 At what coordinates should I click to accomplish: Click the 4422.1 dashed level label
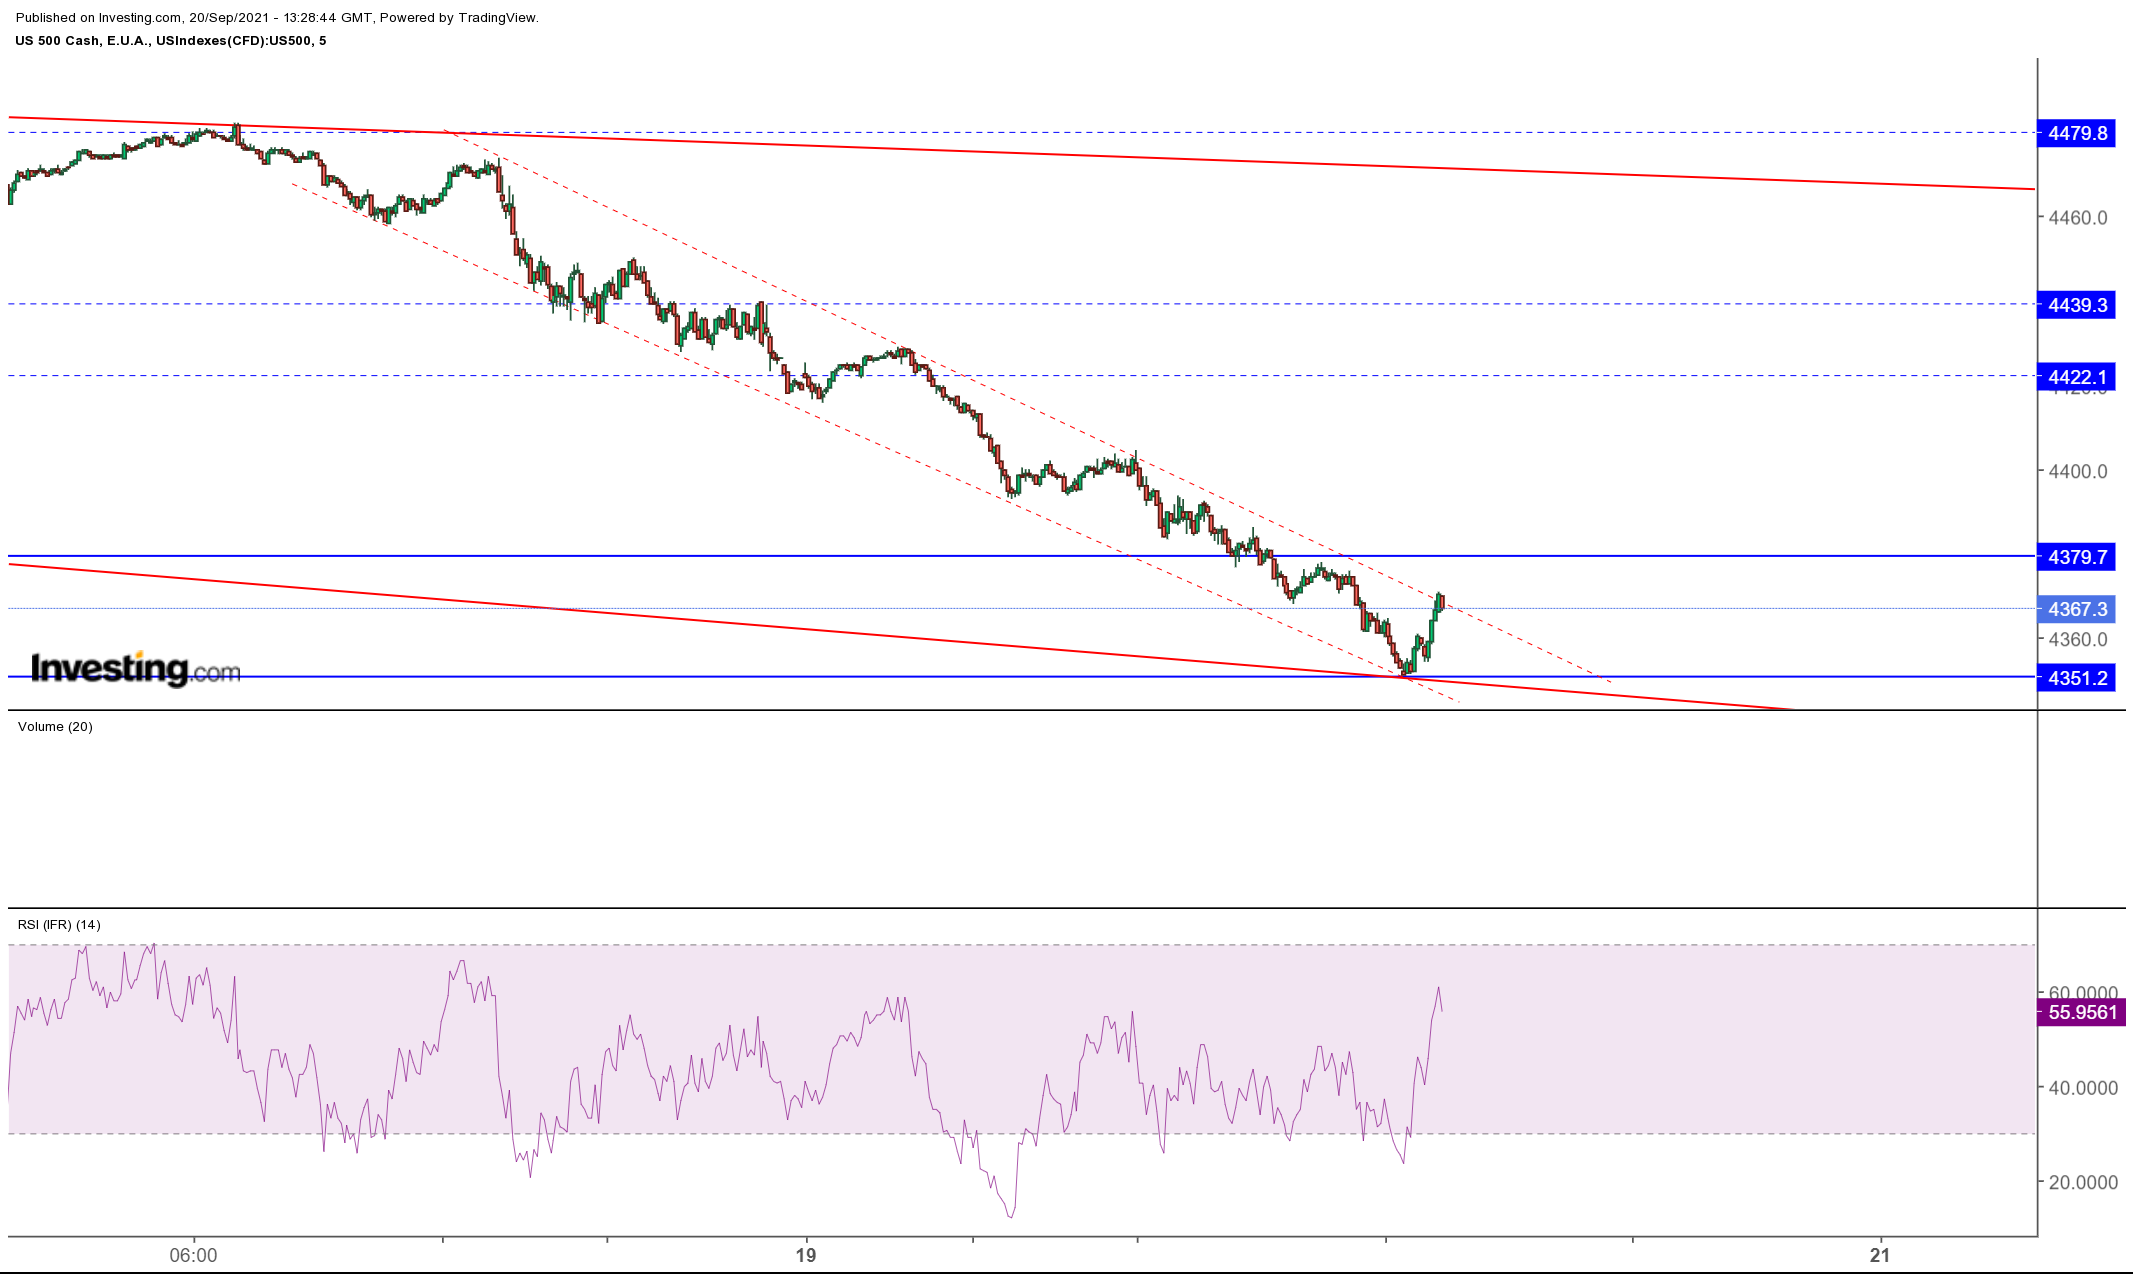[2076, 377]
